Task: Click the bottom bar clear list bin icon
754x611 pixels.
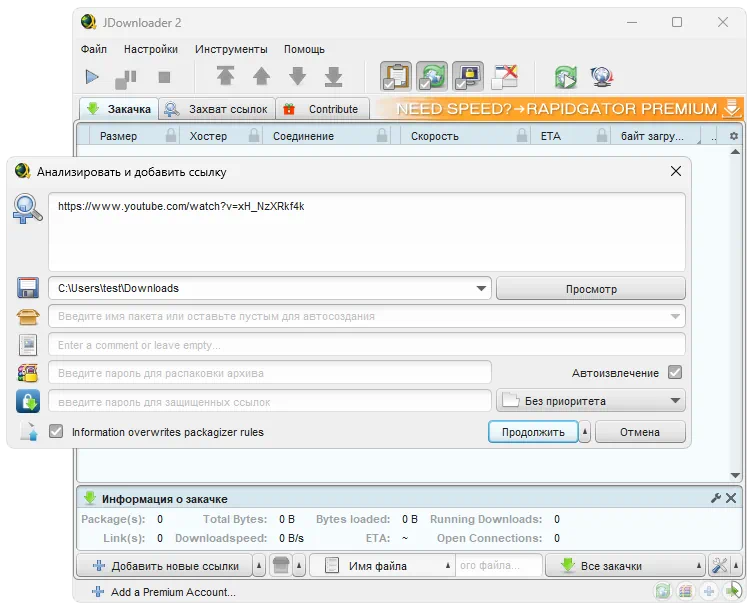Action: [x=281, y=565]
